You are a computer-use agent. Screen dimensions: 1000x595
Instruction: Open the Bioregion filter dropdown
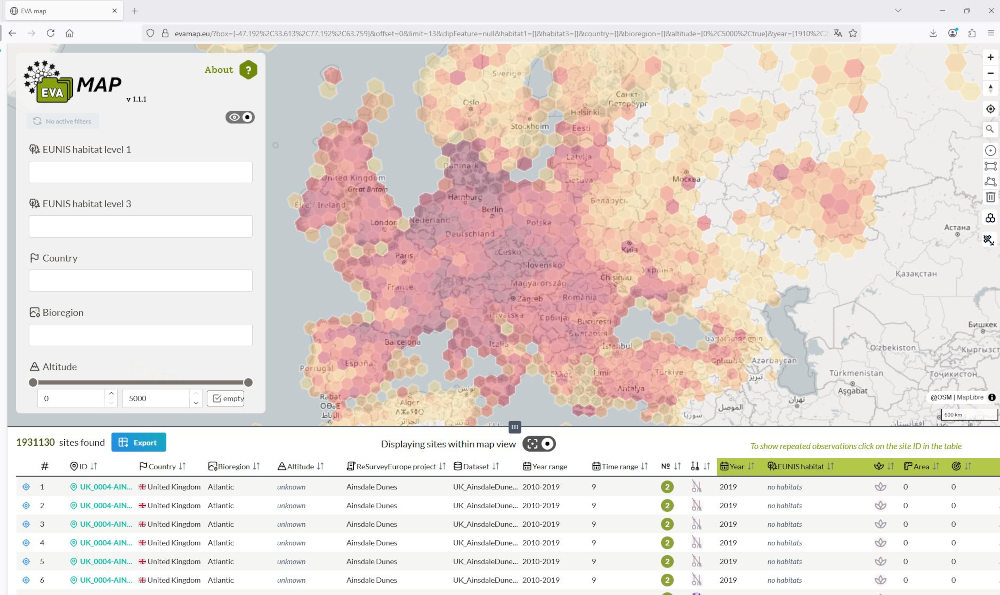click(140, 335)
